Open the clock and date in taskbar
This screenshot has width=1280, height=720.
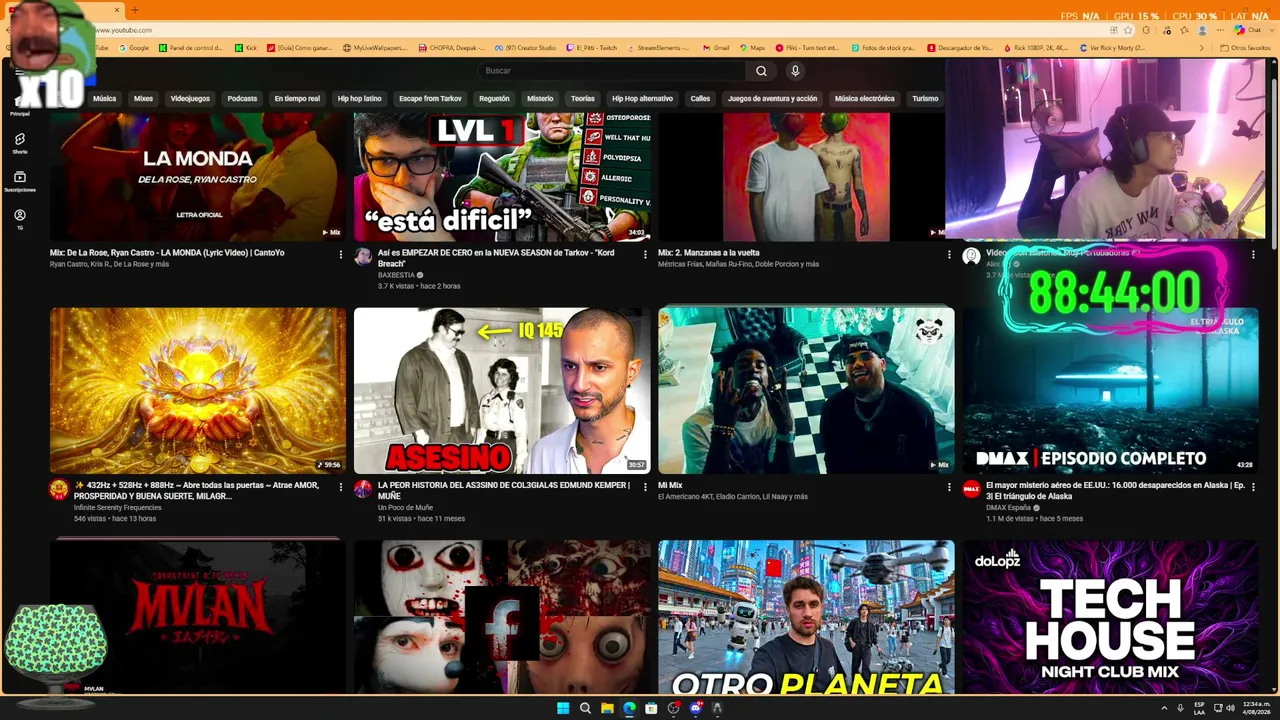pyautogui.click(x=1257, y=708)
